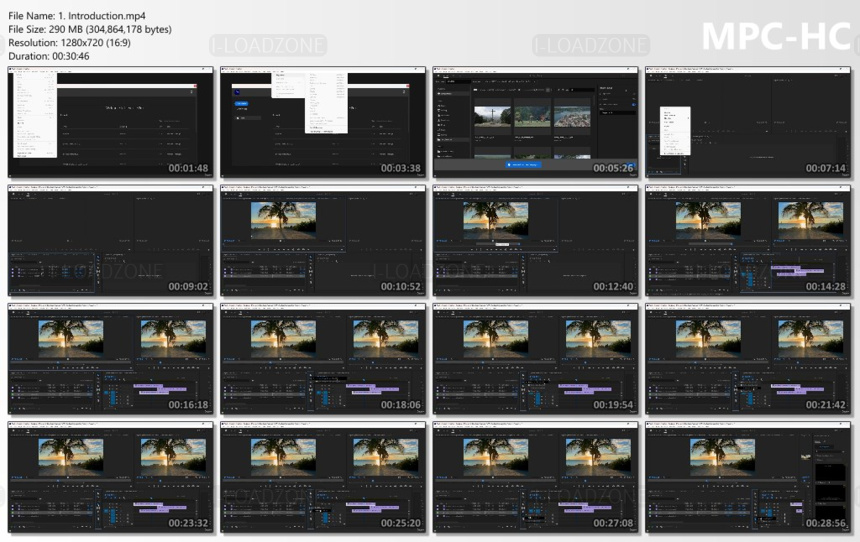
Task: Select the thumbnail stamped 00:03:38
Action: [x=323, y=122]
